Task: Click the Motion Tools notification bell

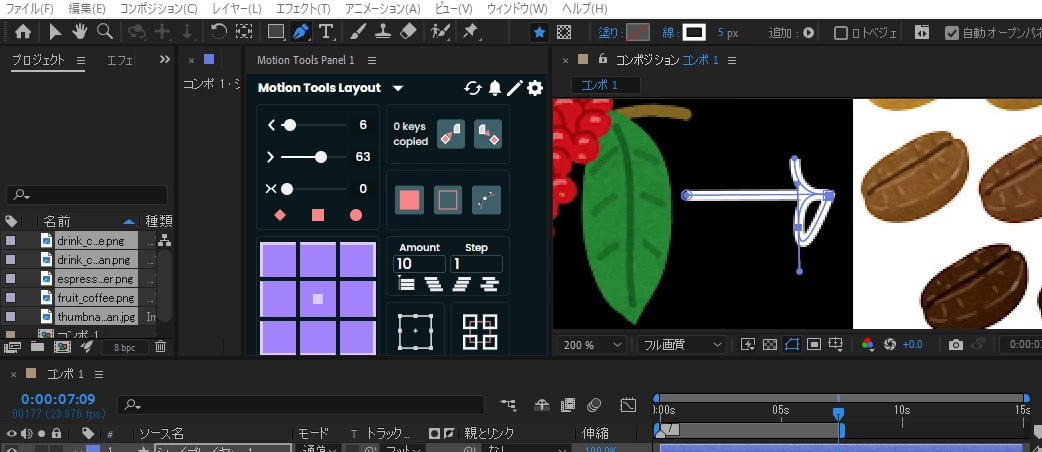Action: pyautogui.click(x=494, y=88)
